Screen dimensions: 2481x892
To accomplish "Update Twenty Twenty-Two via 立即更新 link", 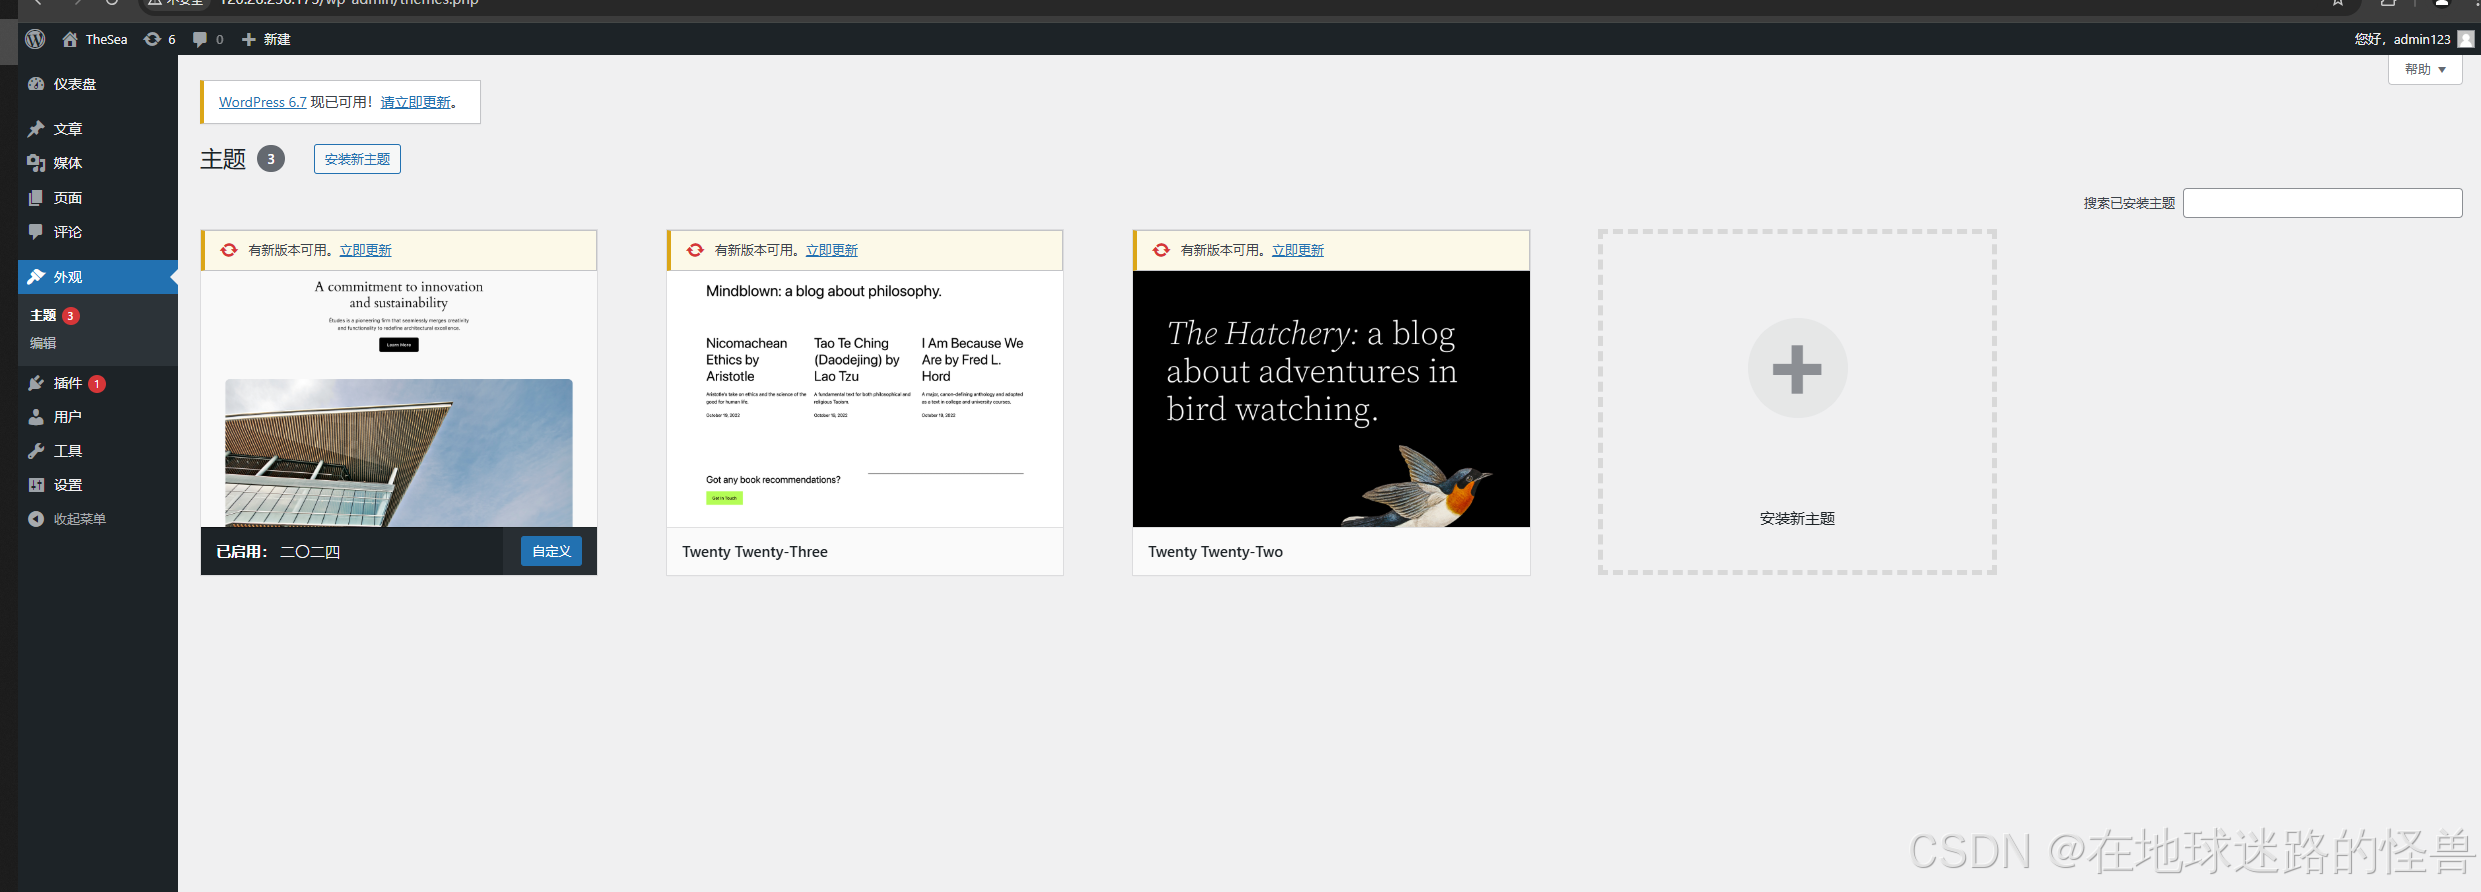I will coord(1298,250).
